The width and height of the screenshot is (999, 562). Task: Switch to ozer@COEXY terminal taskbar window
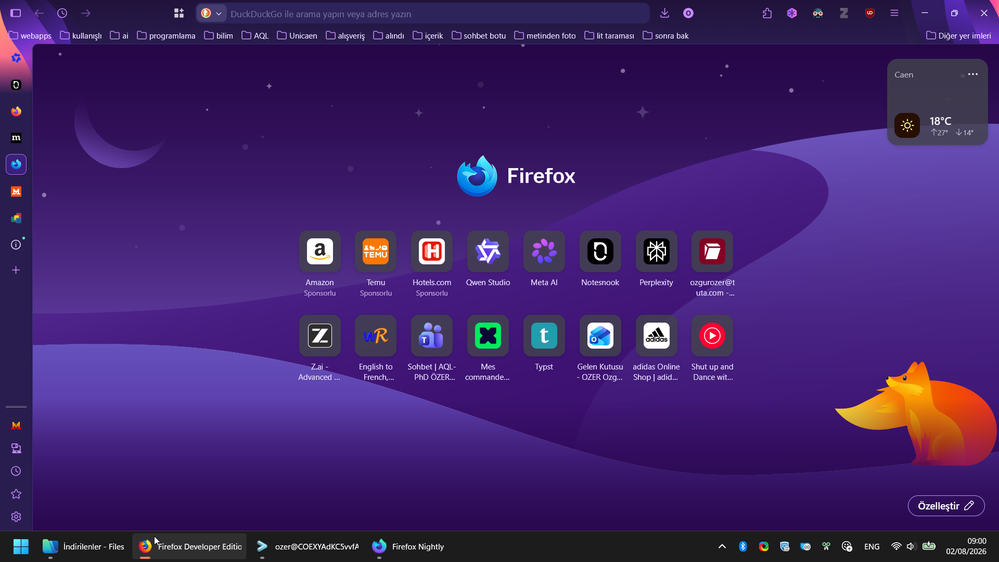(308, 546)
